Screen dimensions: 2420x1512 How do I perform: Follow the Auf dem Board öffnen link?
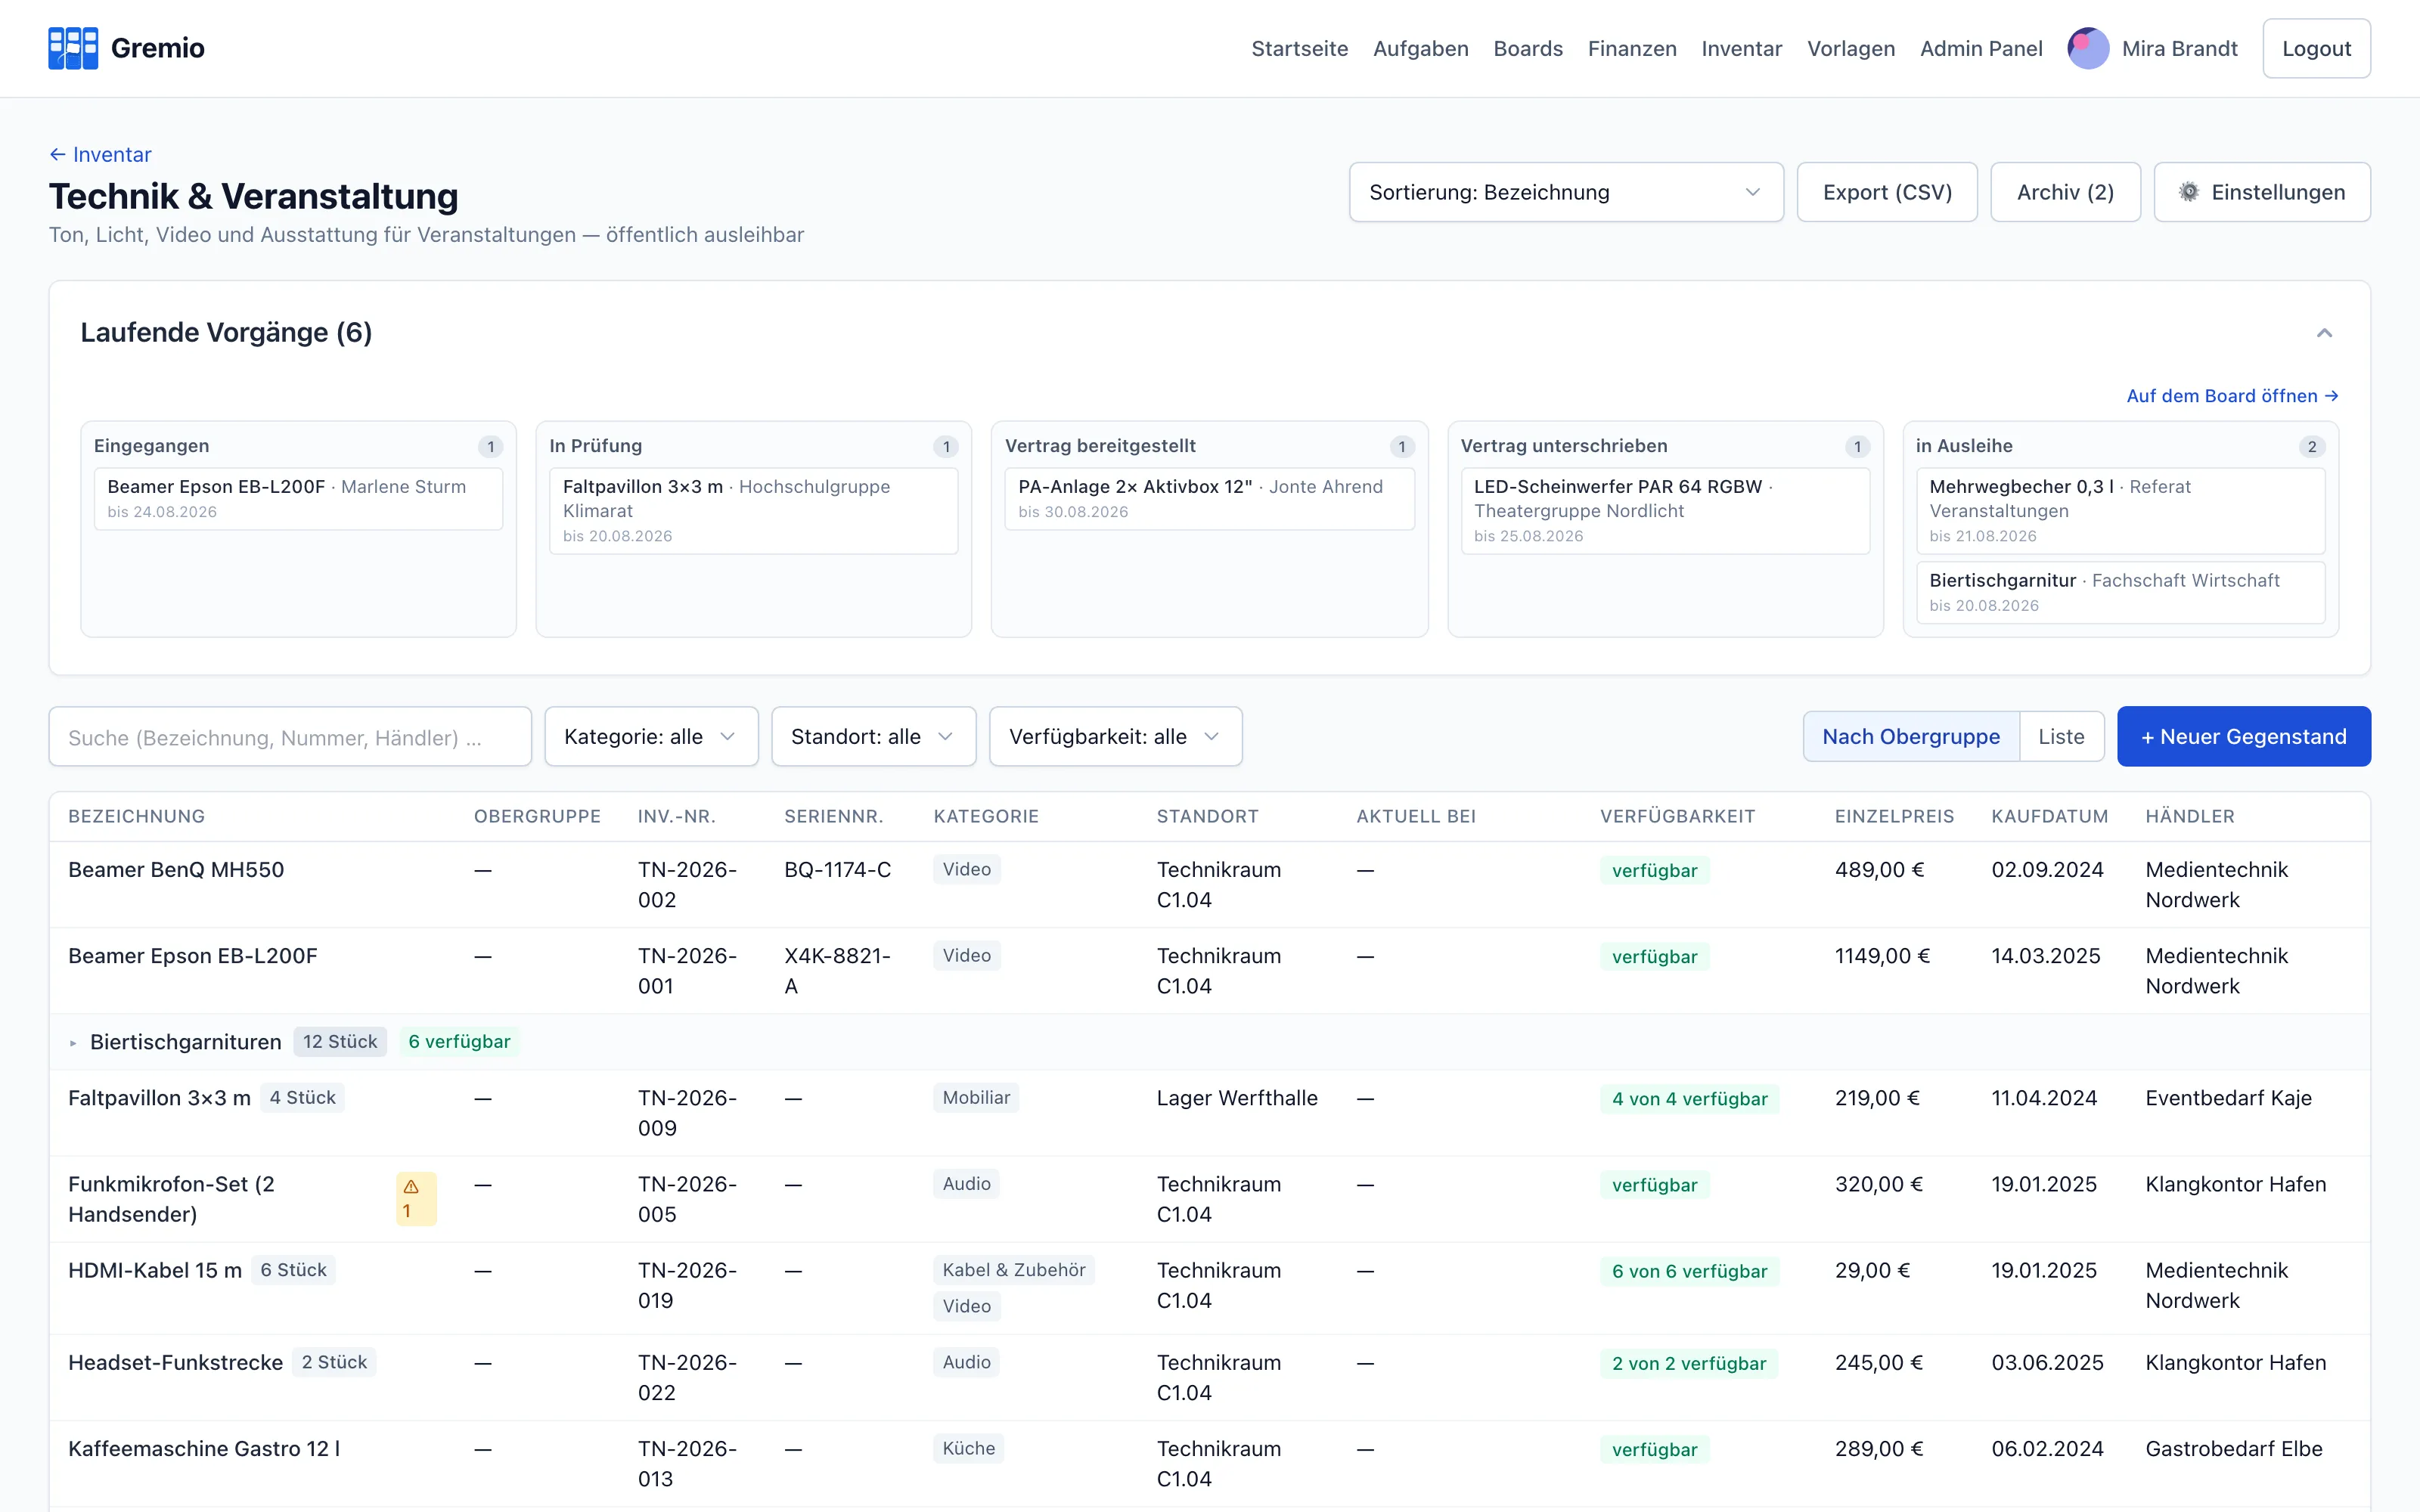[x=2232, y=396]
